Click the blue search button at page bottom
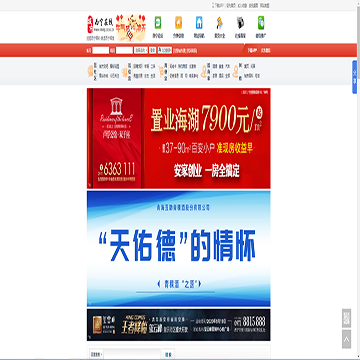Screen dimensions: 360x360 [168, 354]
